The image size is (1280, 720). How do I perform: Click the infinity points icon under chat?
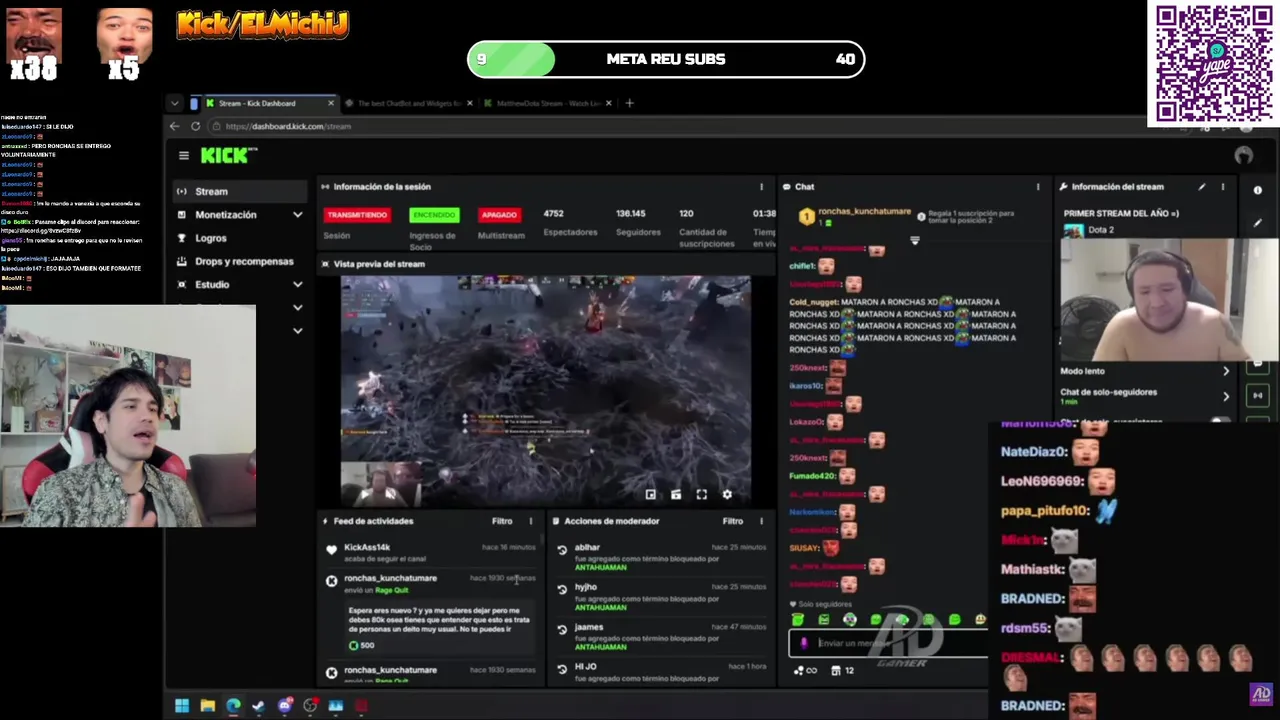(805, 670)
